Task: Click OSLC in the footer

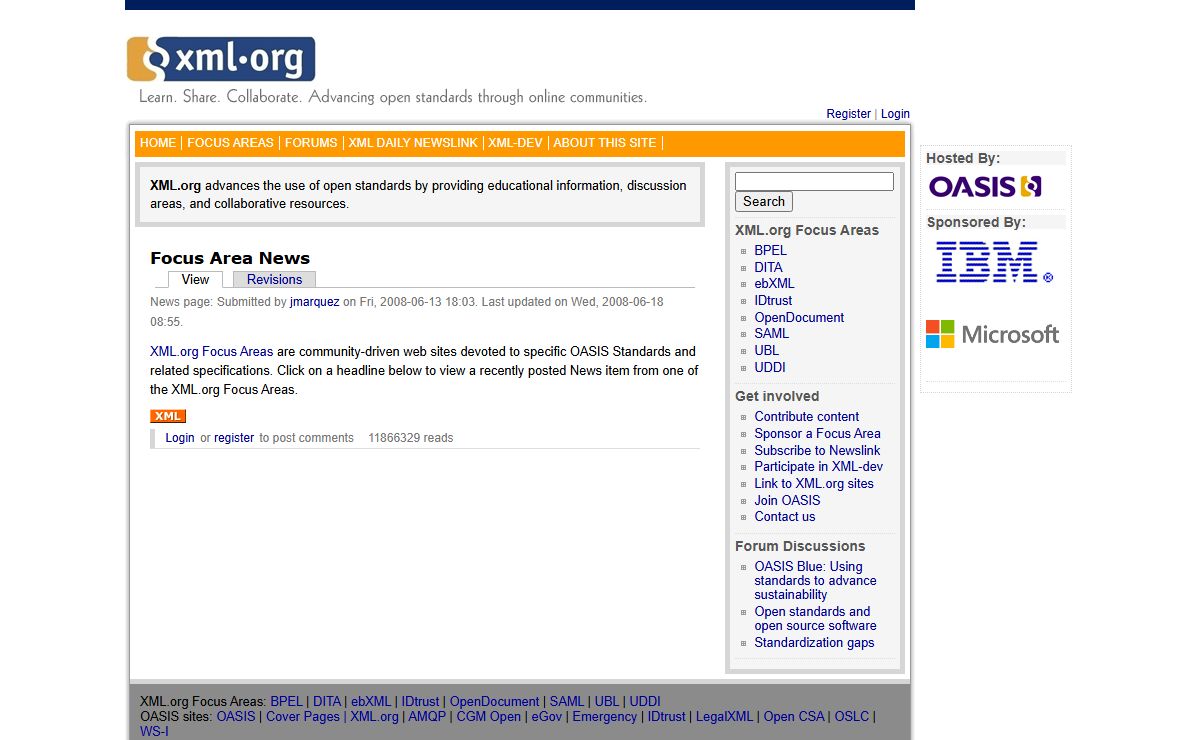Action: click(852, 717)
